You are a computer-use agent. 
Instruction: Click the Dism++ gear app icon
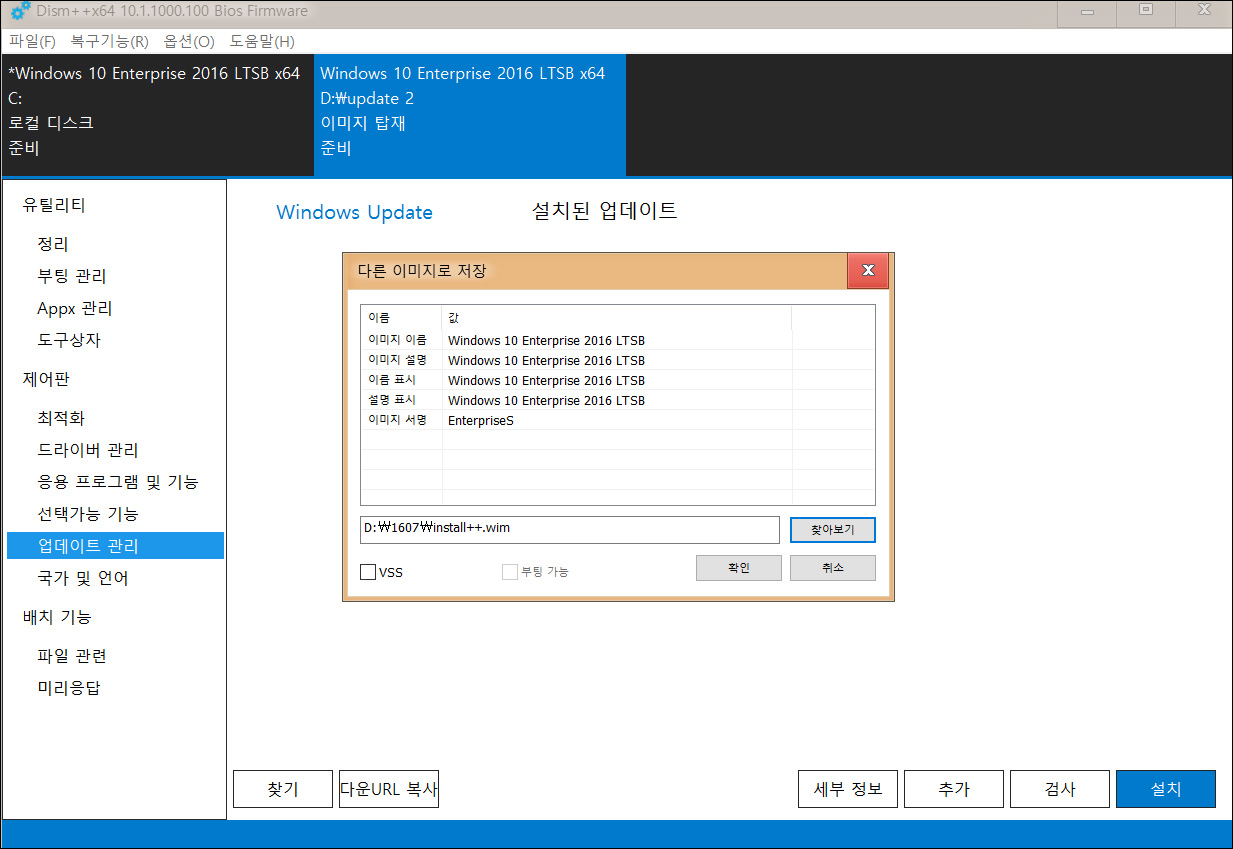tap(20, 12)
